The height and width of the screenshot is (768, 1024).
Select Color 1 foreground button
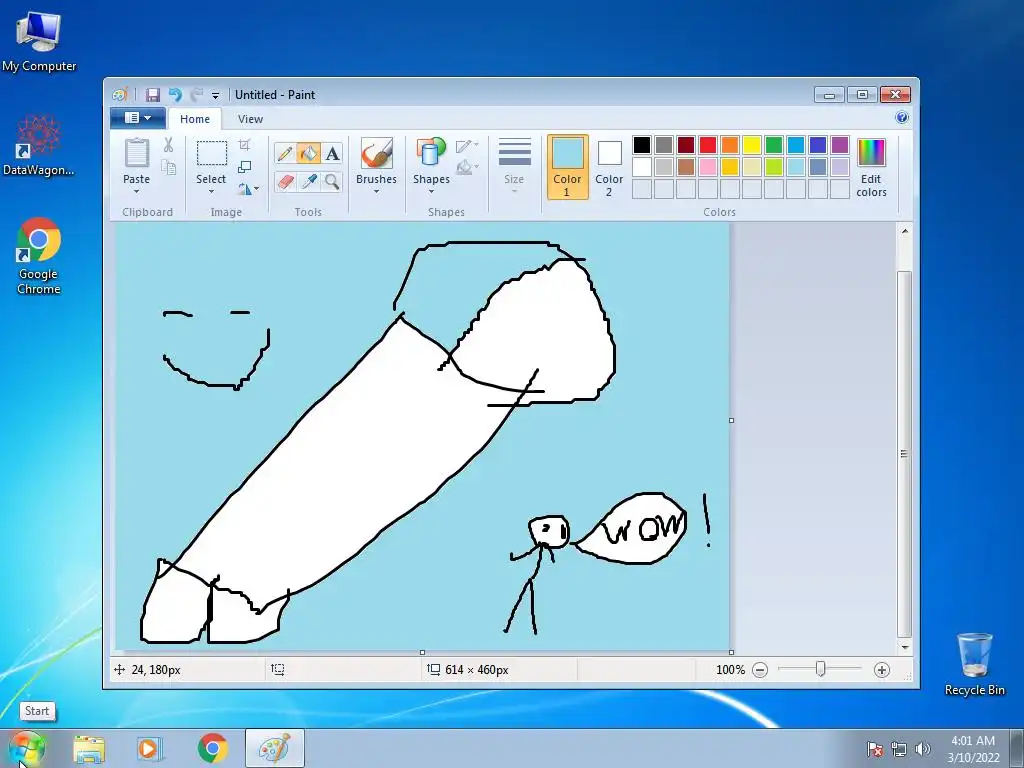(567, 167)
